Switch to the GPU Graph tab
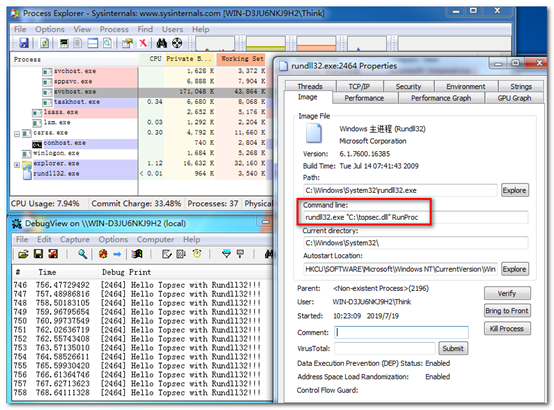The height and width of the screenshot is (410, 554). [514, 98]
